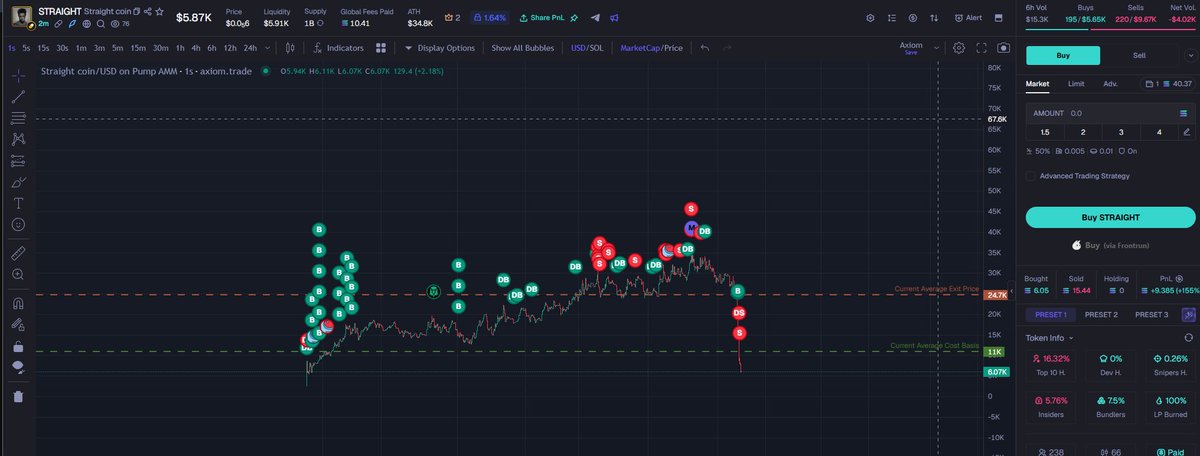Image resolution: width=1200 pixels, height=456 pixels.
Task: Select the ruler measure tool
Action: click(18, 252)
